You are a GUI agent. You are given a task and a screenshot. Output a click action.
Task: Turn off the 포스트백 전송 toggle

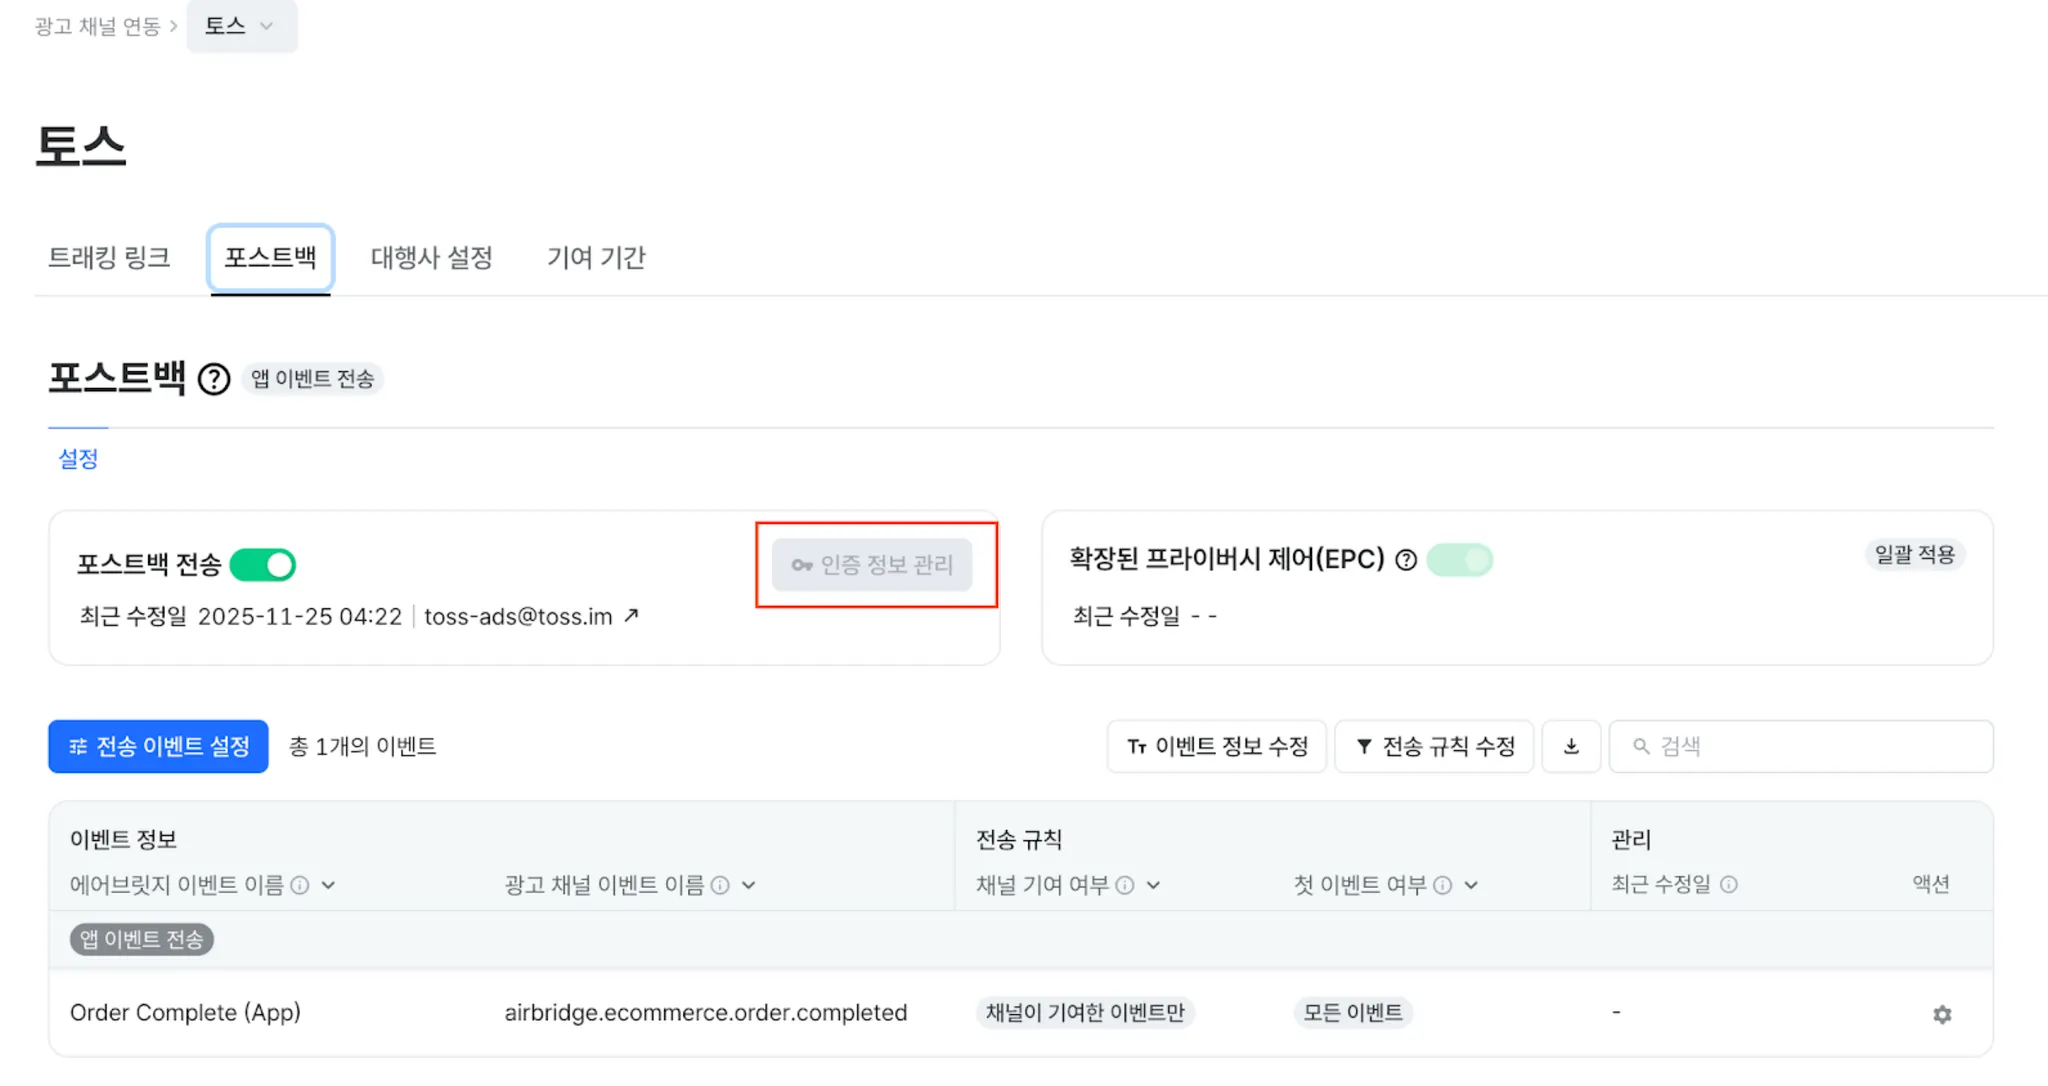pyautogui.click(x=263, y=565)
